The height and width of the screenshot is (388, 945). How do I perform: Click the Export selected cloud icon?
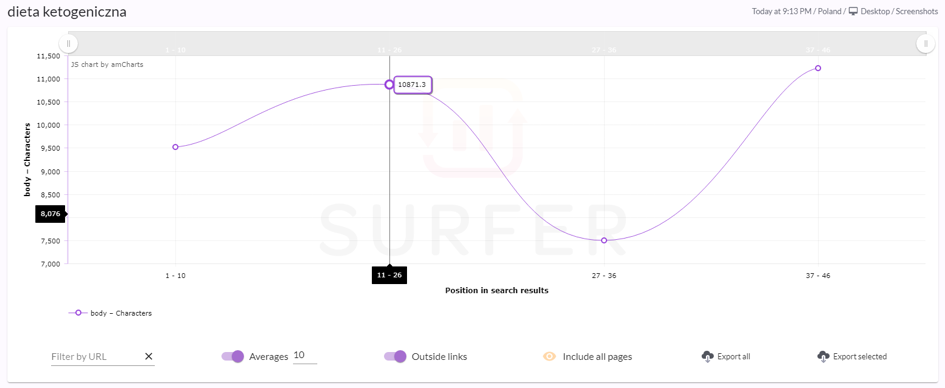pos(823,357)
